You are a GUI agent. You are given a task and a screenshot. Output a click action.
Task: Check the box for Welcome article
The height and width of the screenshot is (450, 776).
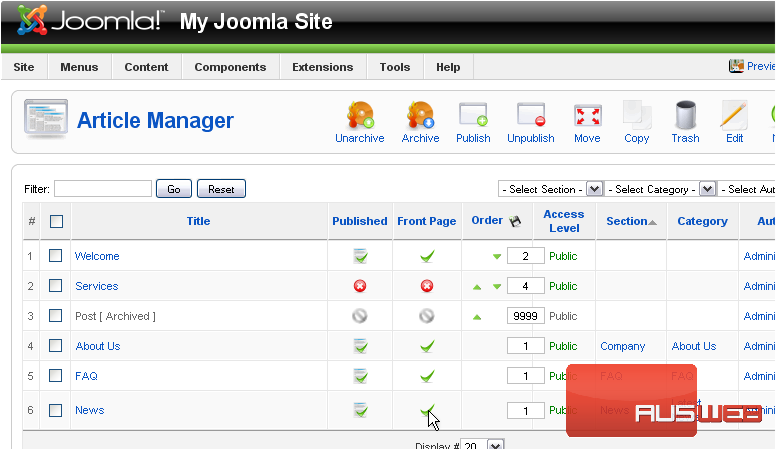pyautogui.click(x=56, y=256)
